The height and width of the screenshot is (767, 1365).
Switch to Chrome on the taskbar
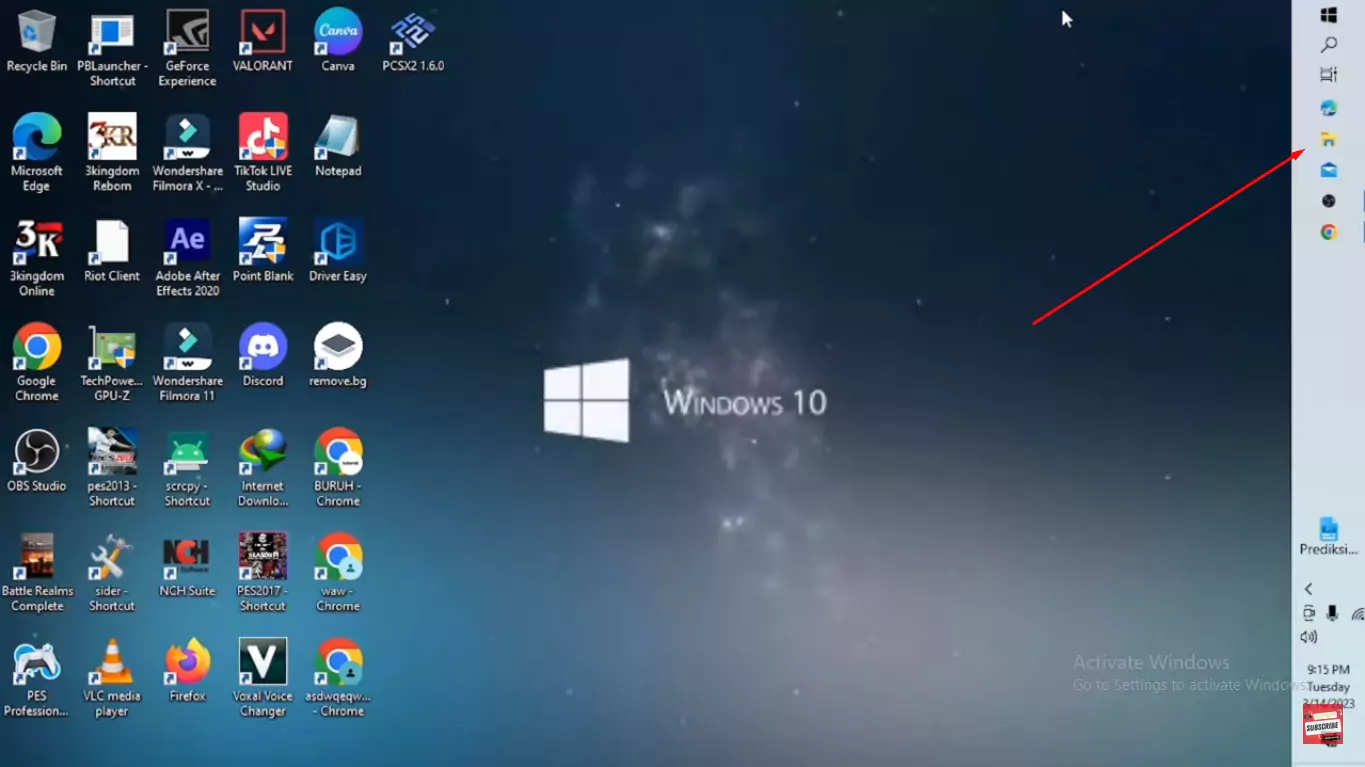(x=1328, y=232)
